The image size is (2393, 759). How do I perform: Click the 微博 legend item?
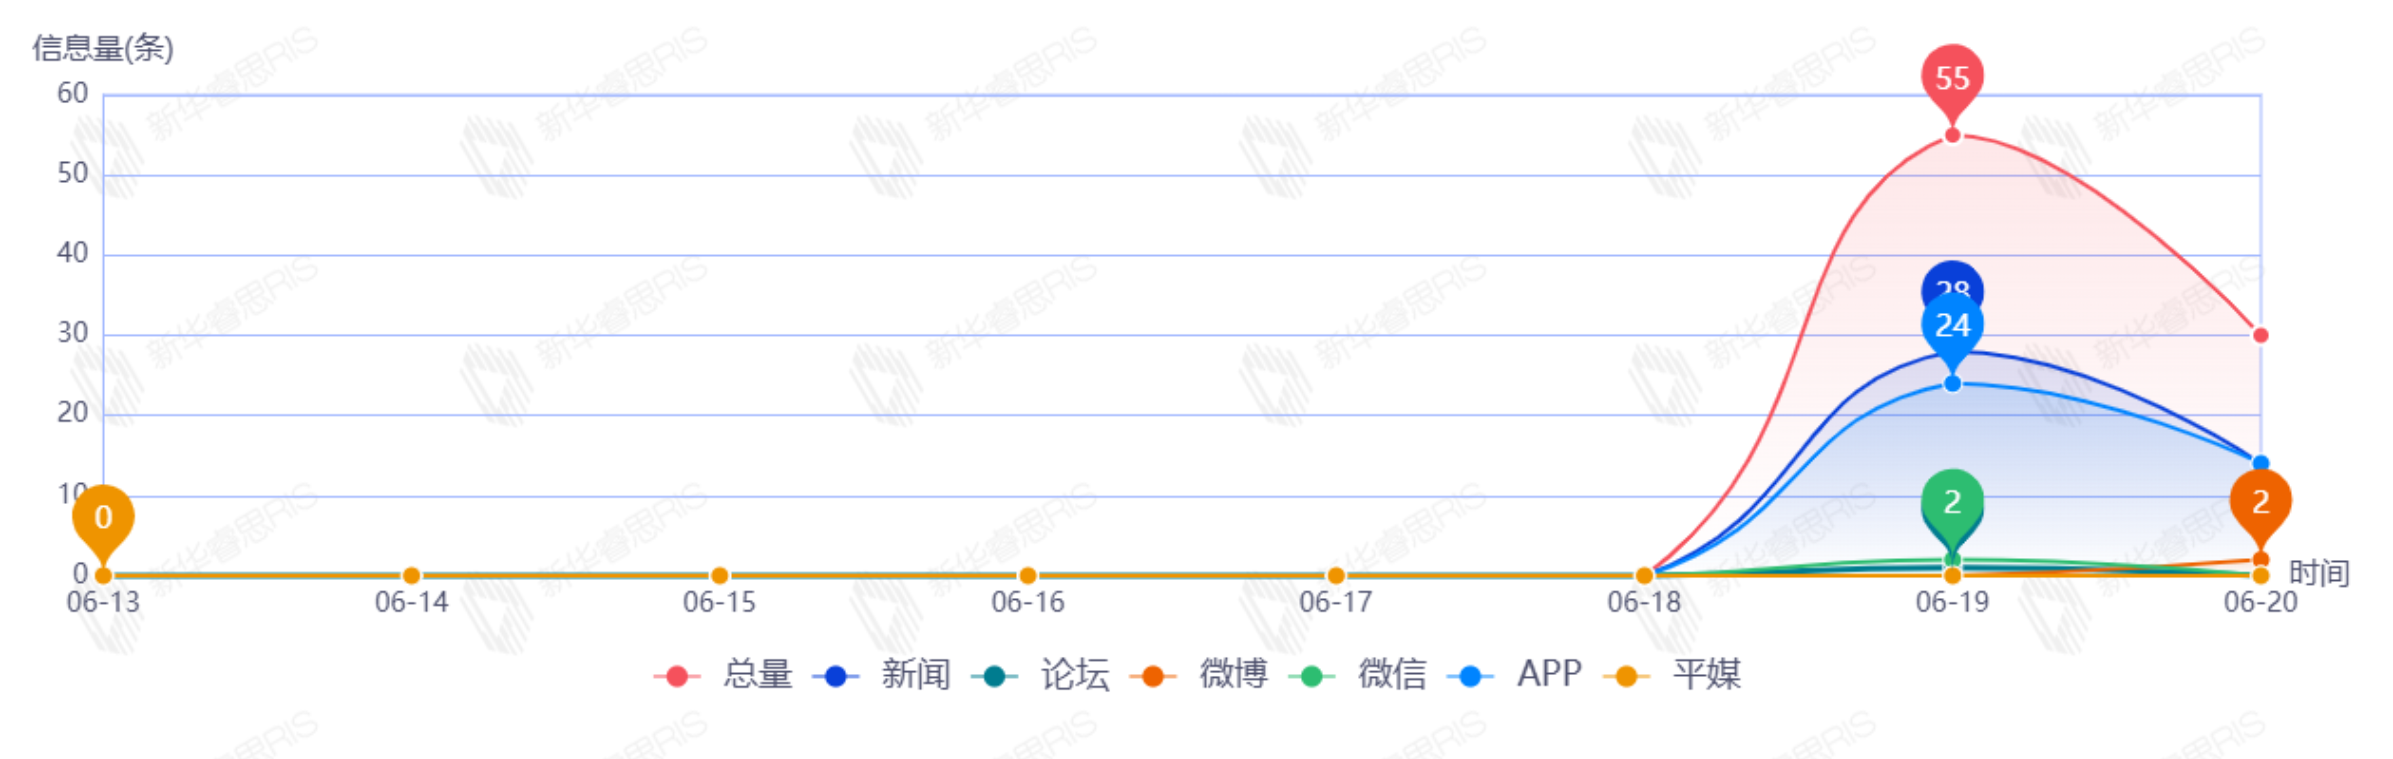point(1199,675)
